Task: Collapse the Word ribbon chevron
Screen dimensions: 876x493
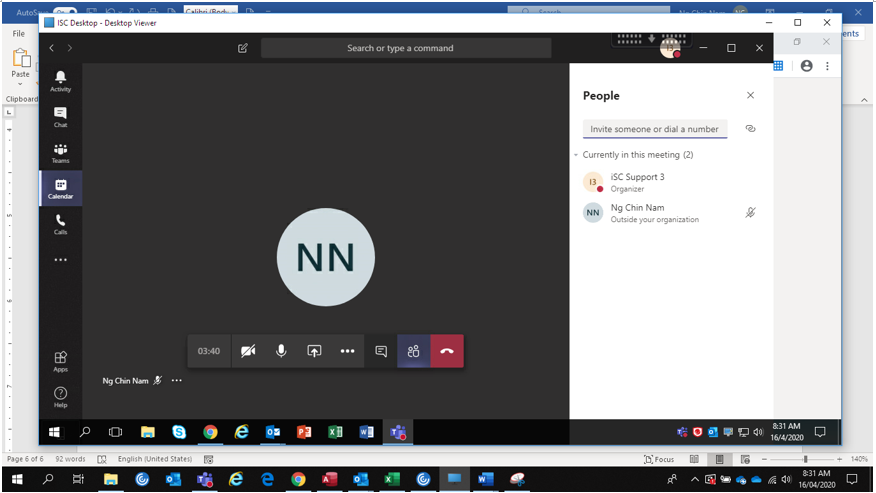Action: 864,100
